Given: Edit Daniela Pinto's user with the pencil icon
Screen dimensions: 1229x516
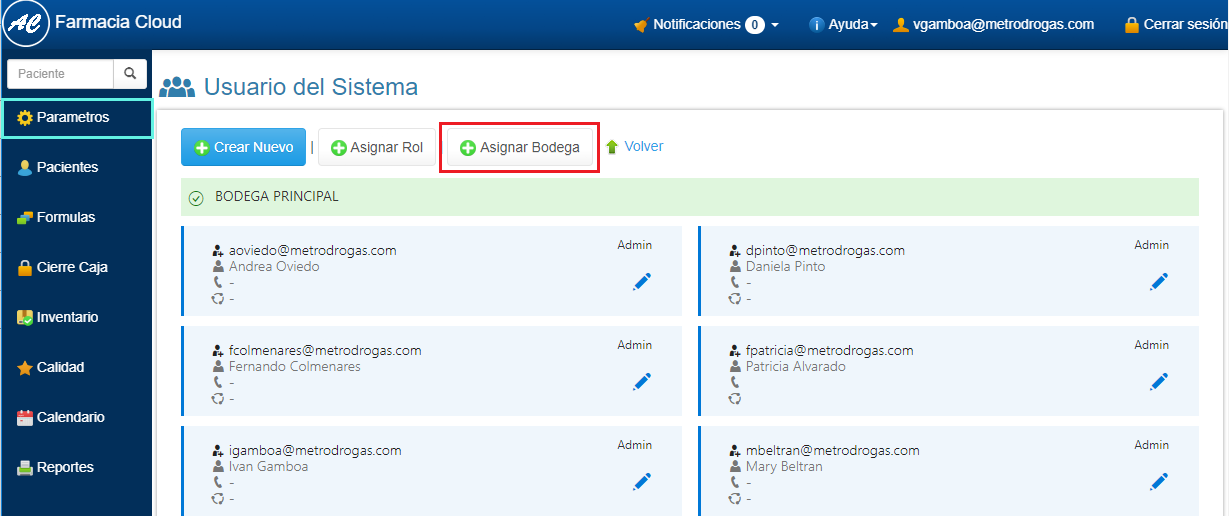Looking at the screenshot, I should [1159, 282].
